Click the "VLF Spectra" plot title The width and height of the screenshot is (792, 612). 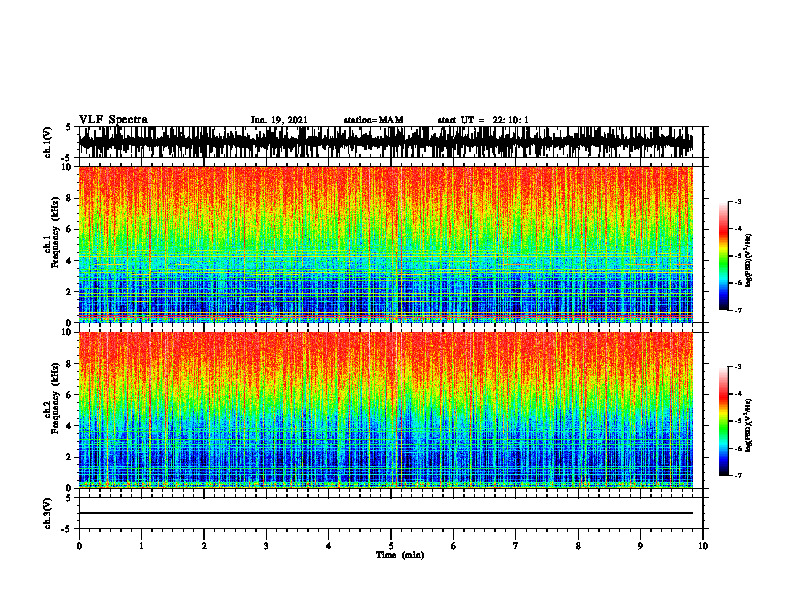point(113,120)
